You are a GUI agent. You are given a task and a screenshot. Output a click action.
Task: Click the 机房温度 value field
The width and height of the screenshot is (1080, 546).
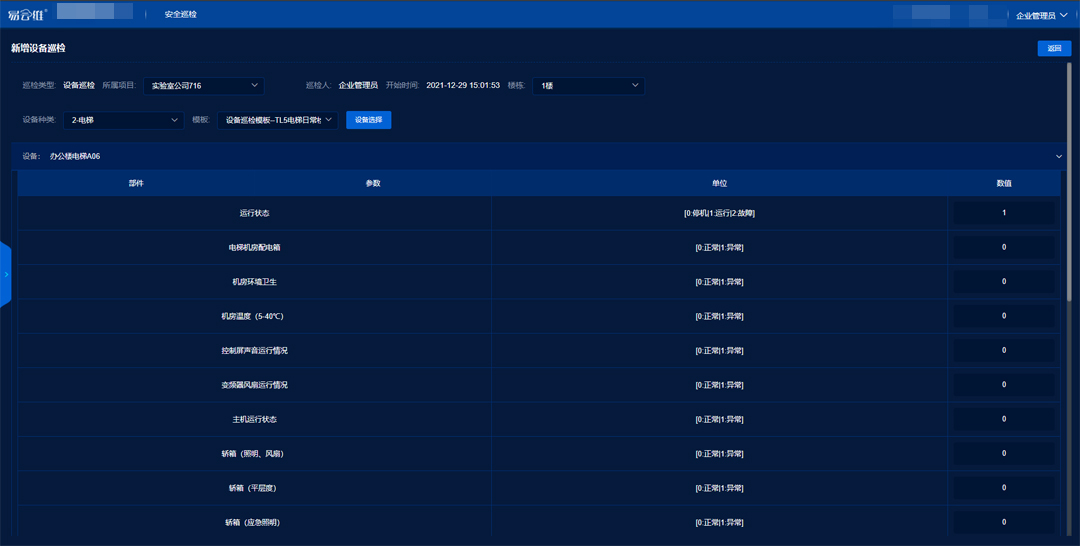pos(1004,316)
